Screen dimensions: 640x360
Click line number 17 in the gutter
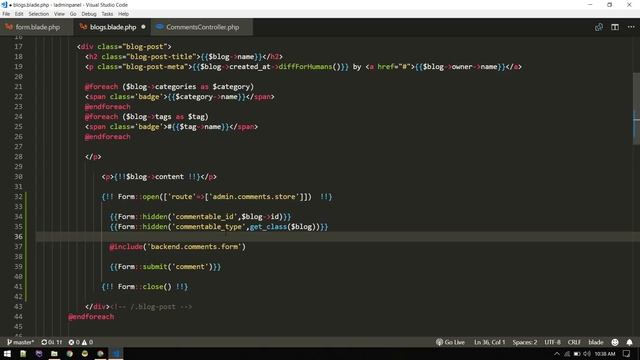point(18,47)
